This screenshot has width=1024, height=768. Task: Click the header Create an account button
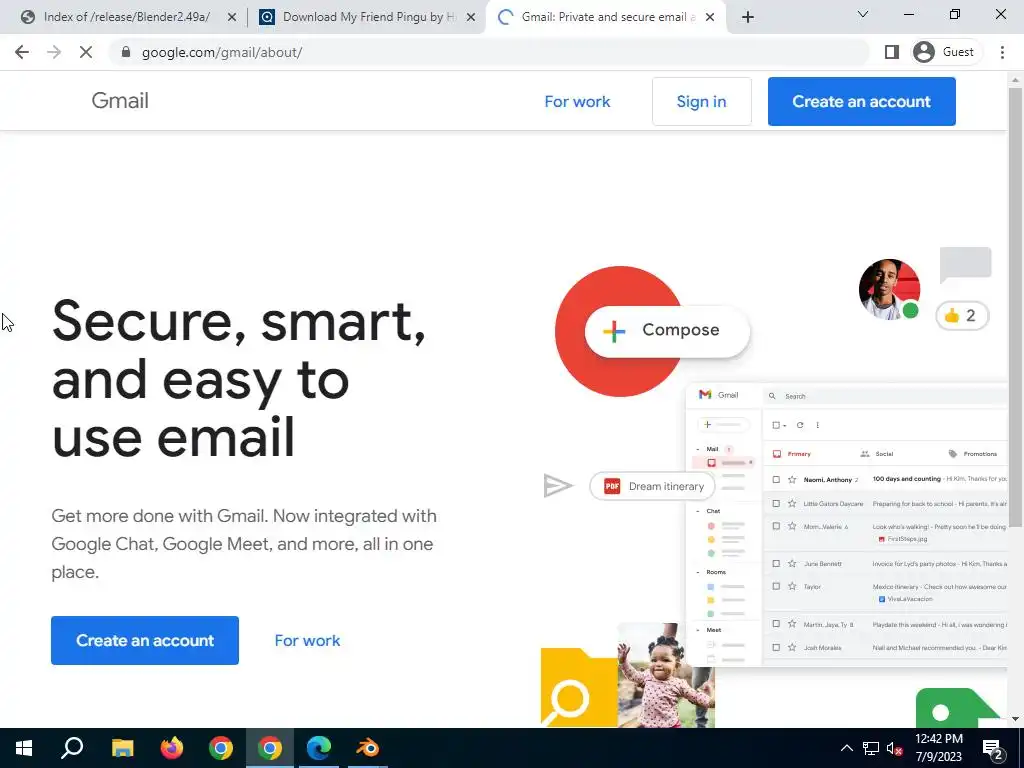pos(861,101)
